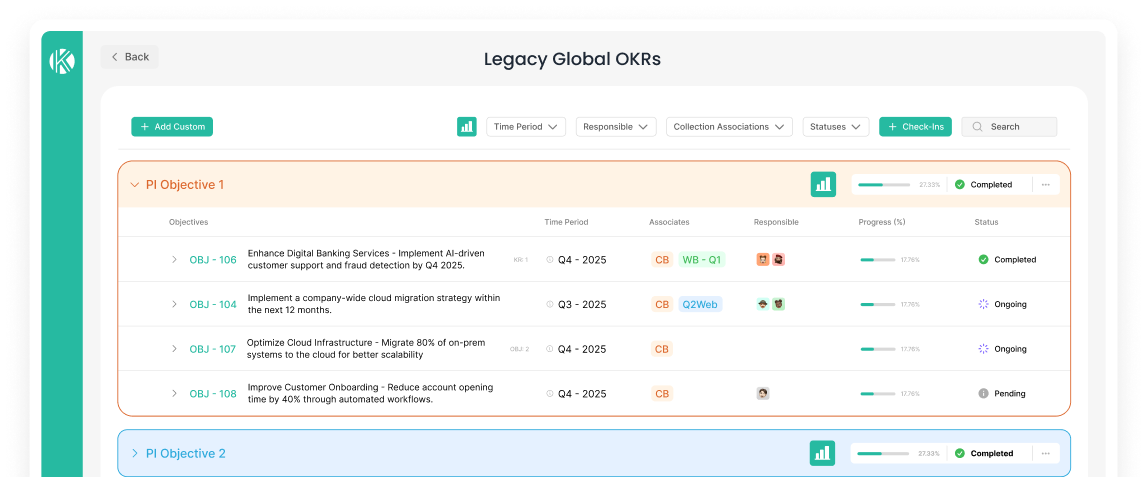Expand the PI Objective 2 section

[134, 454]
